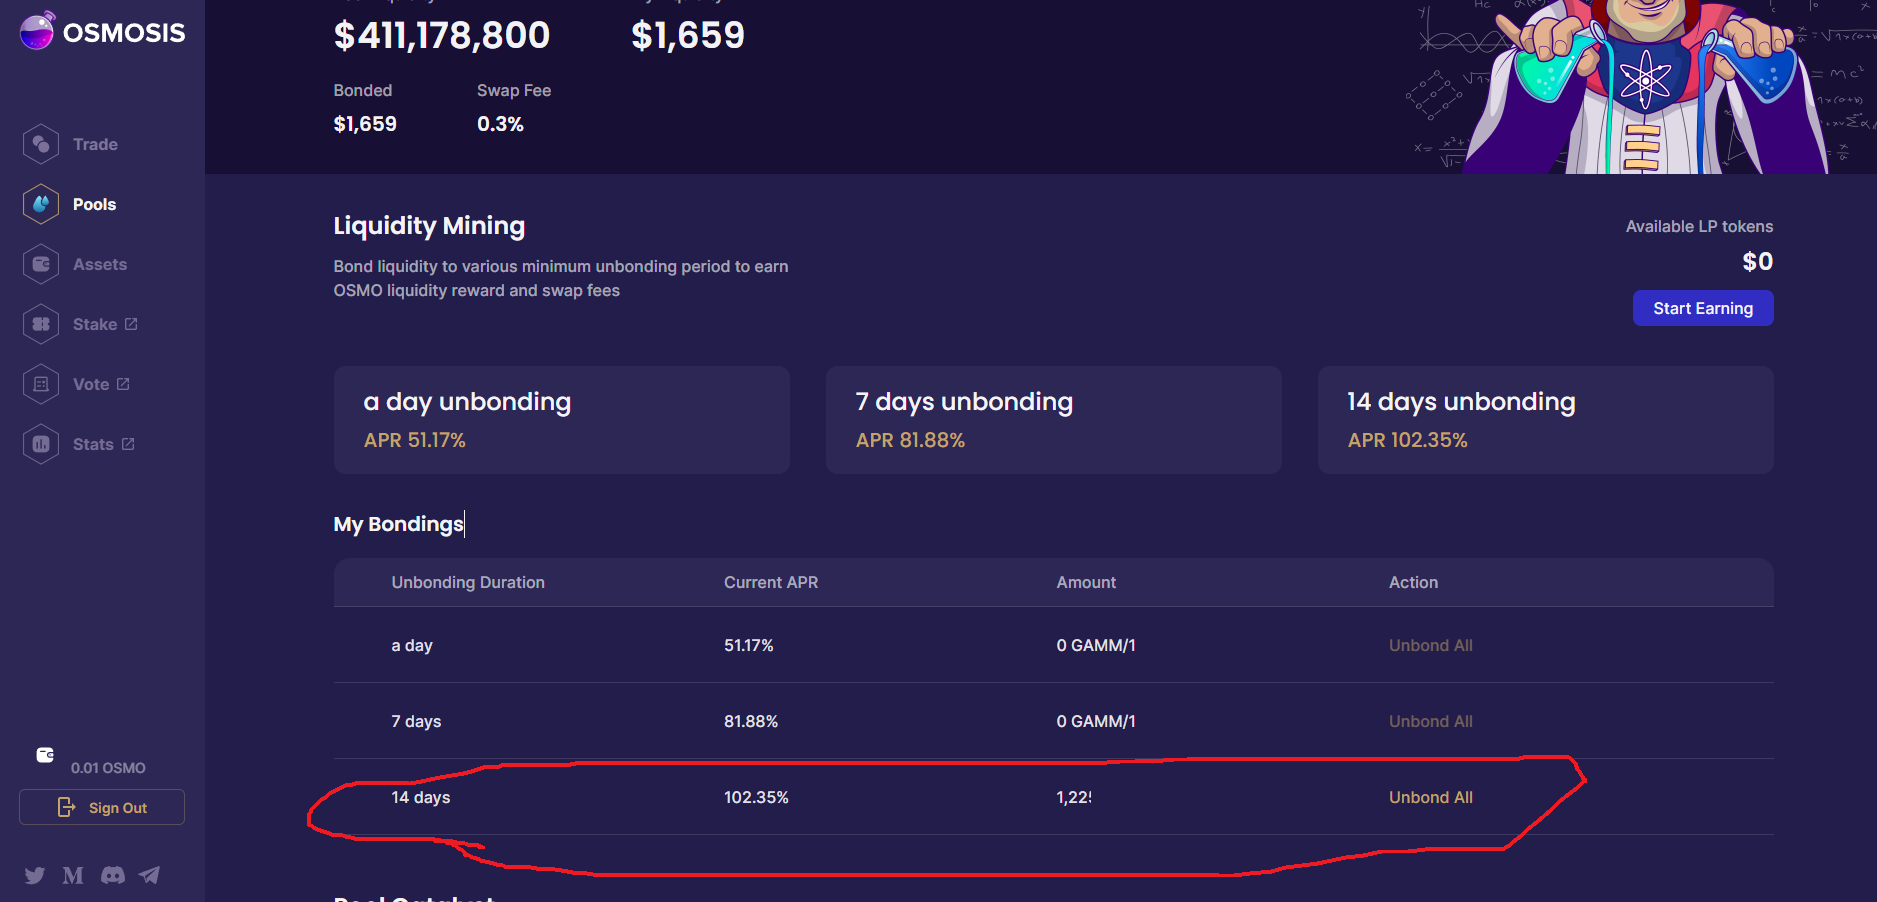This screenshot has width=1877, height=902.
Task: Click the Start Earning button
Action: tap(1703, 308)
